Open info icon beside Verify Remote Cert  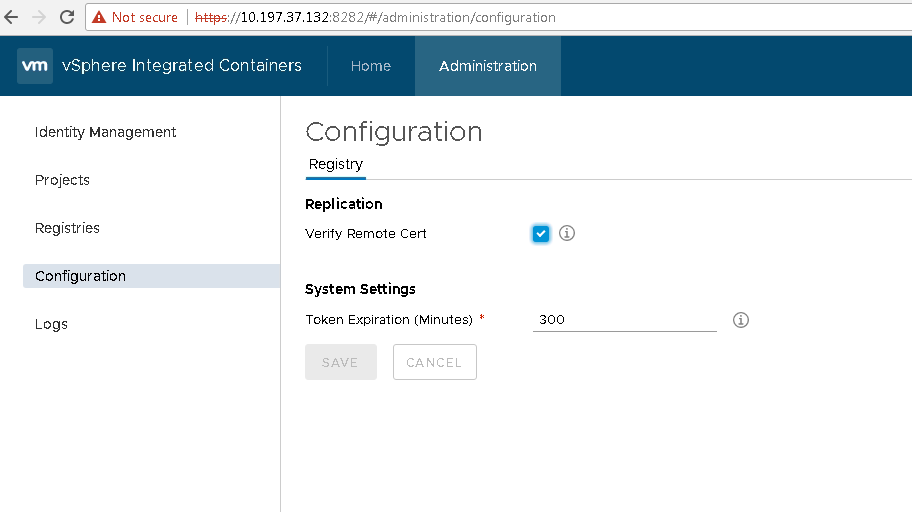pos(567,233)
